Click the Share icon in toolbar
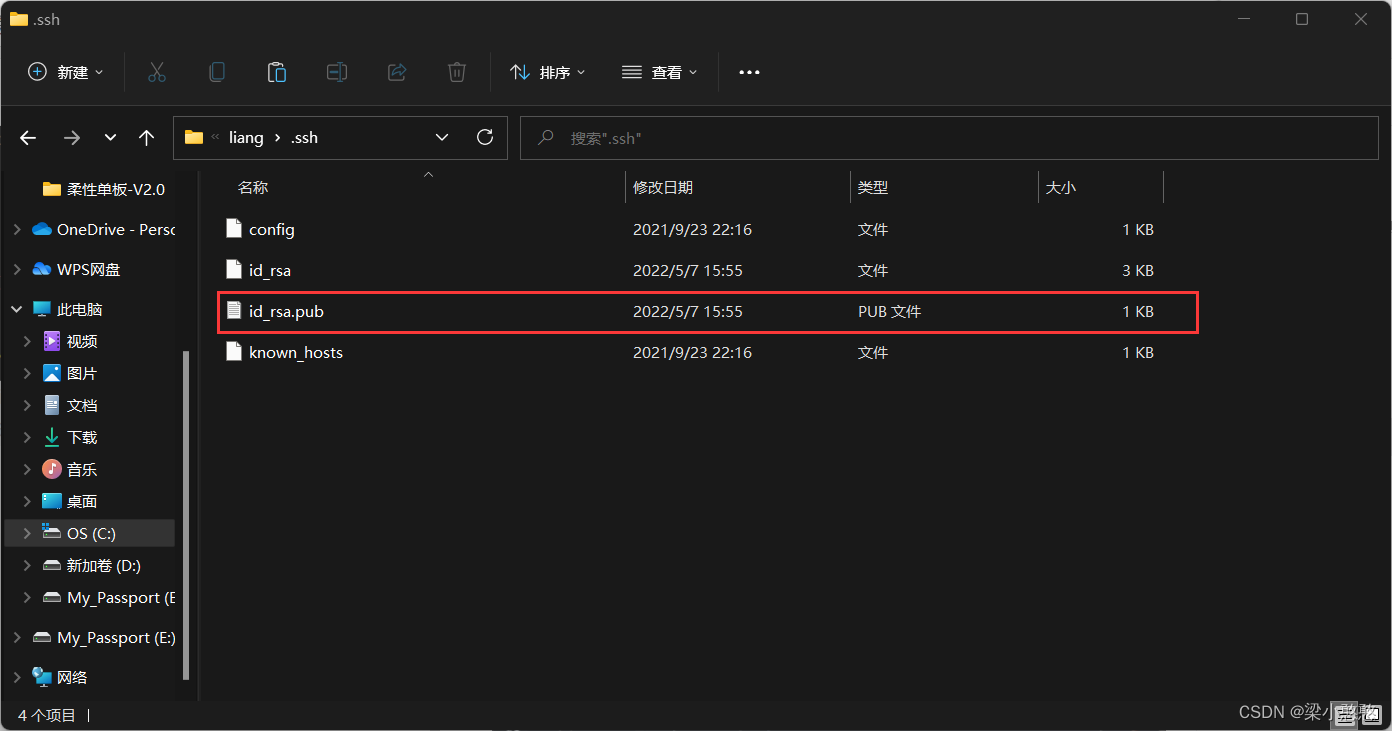 click(397, 72)
